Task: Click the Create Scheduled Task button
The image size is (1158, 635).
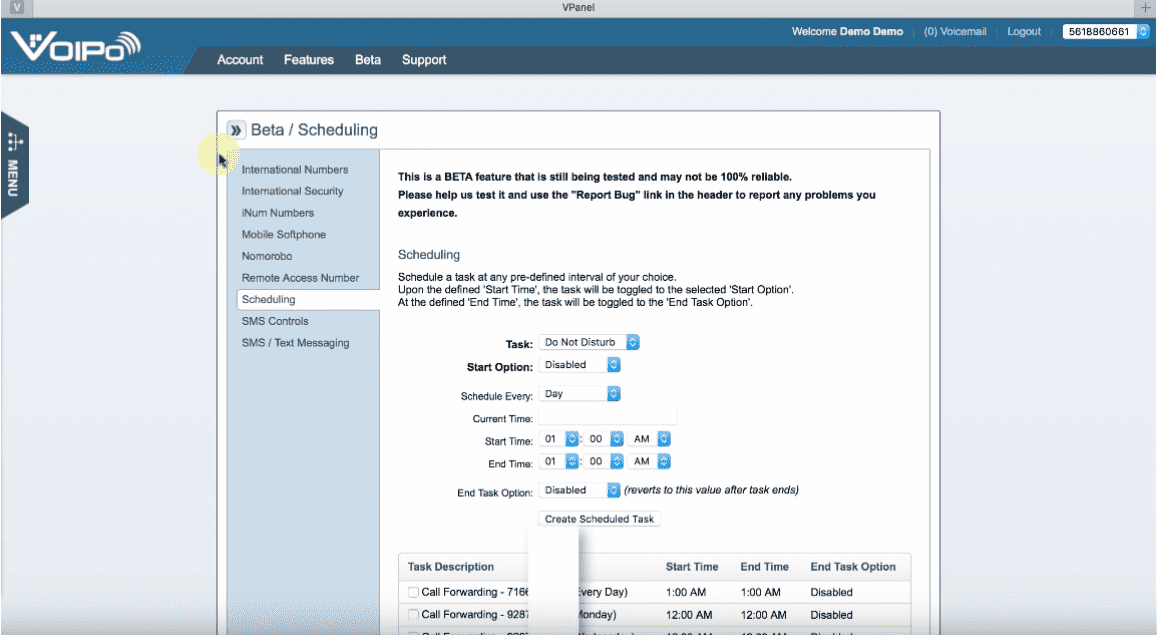Action: tap(599, 519)
